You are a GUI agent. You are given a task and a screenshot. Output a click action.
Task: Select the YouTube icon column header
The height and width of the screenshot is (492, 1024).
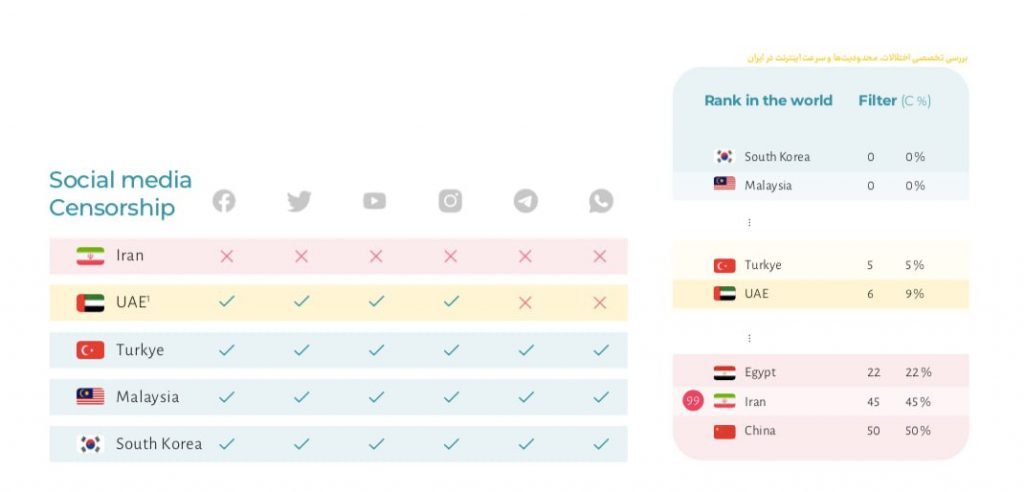click(374, 201)
